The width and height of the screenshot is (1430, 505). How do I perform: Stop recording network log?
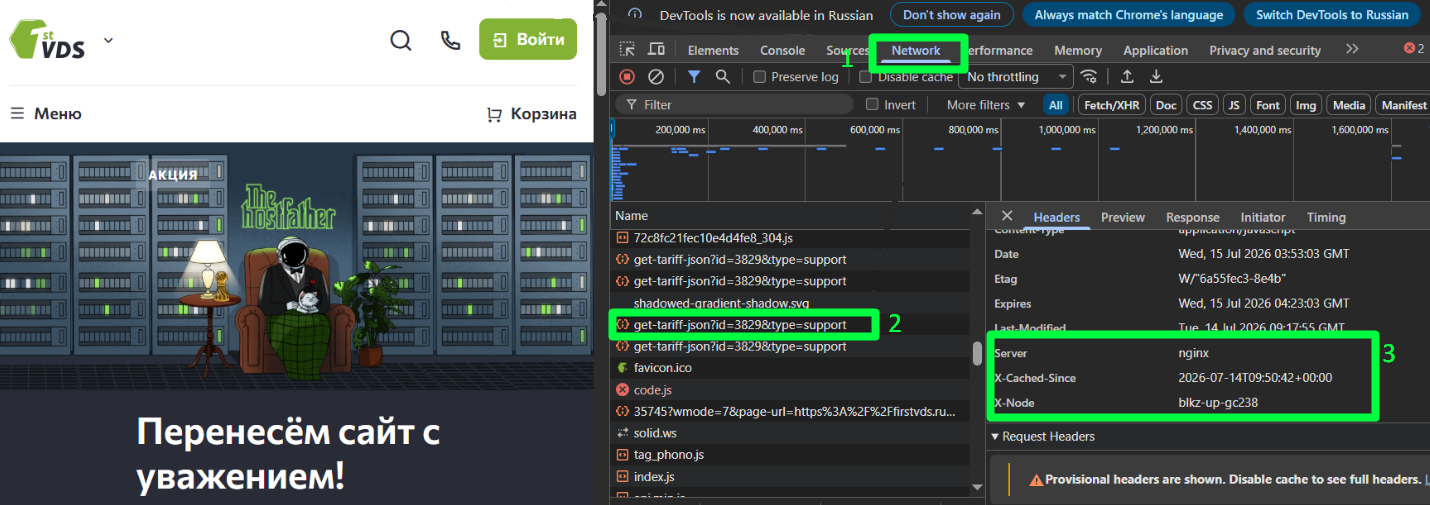pos(627,76)
